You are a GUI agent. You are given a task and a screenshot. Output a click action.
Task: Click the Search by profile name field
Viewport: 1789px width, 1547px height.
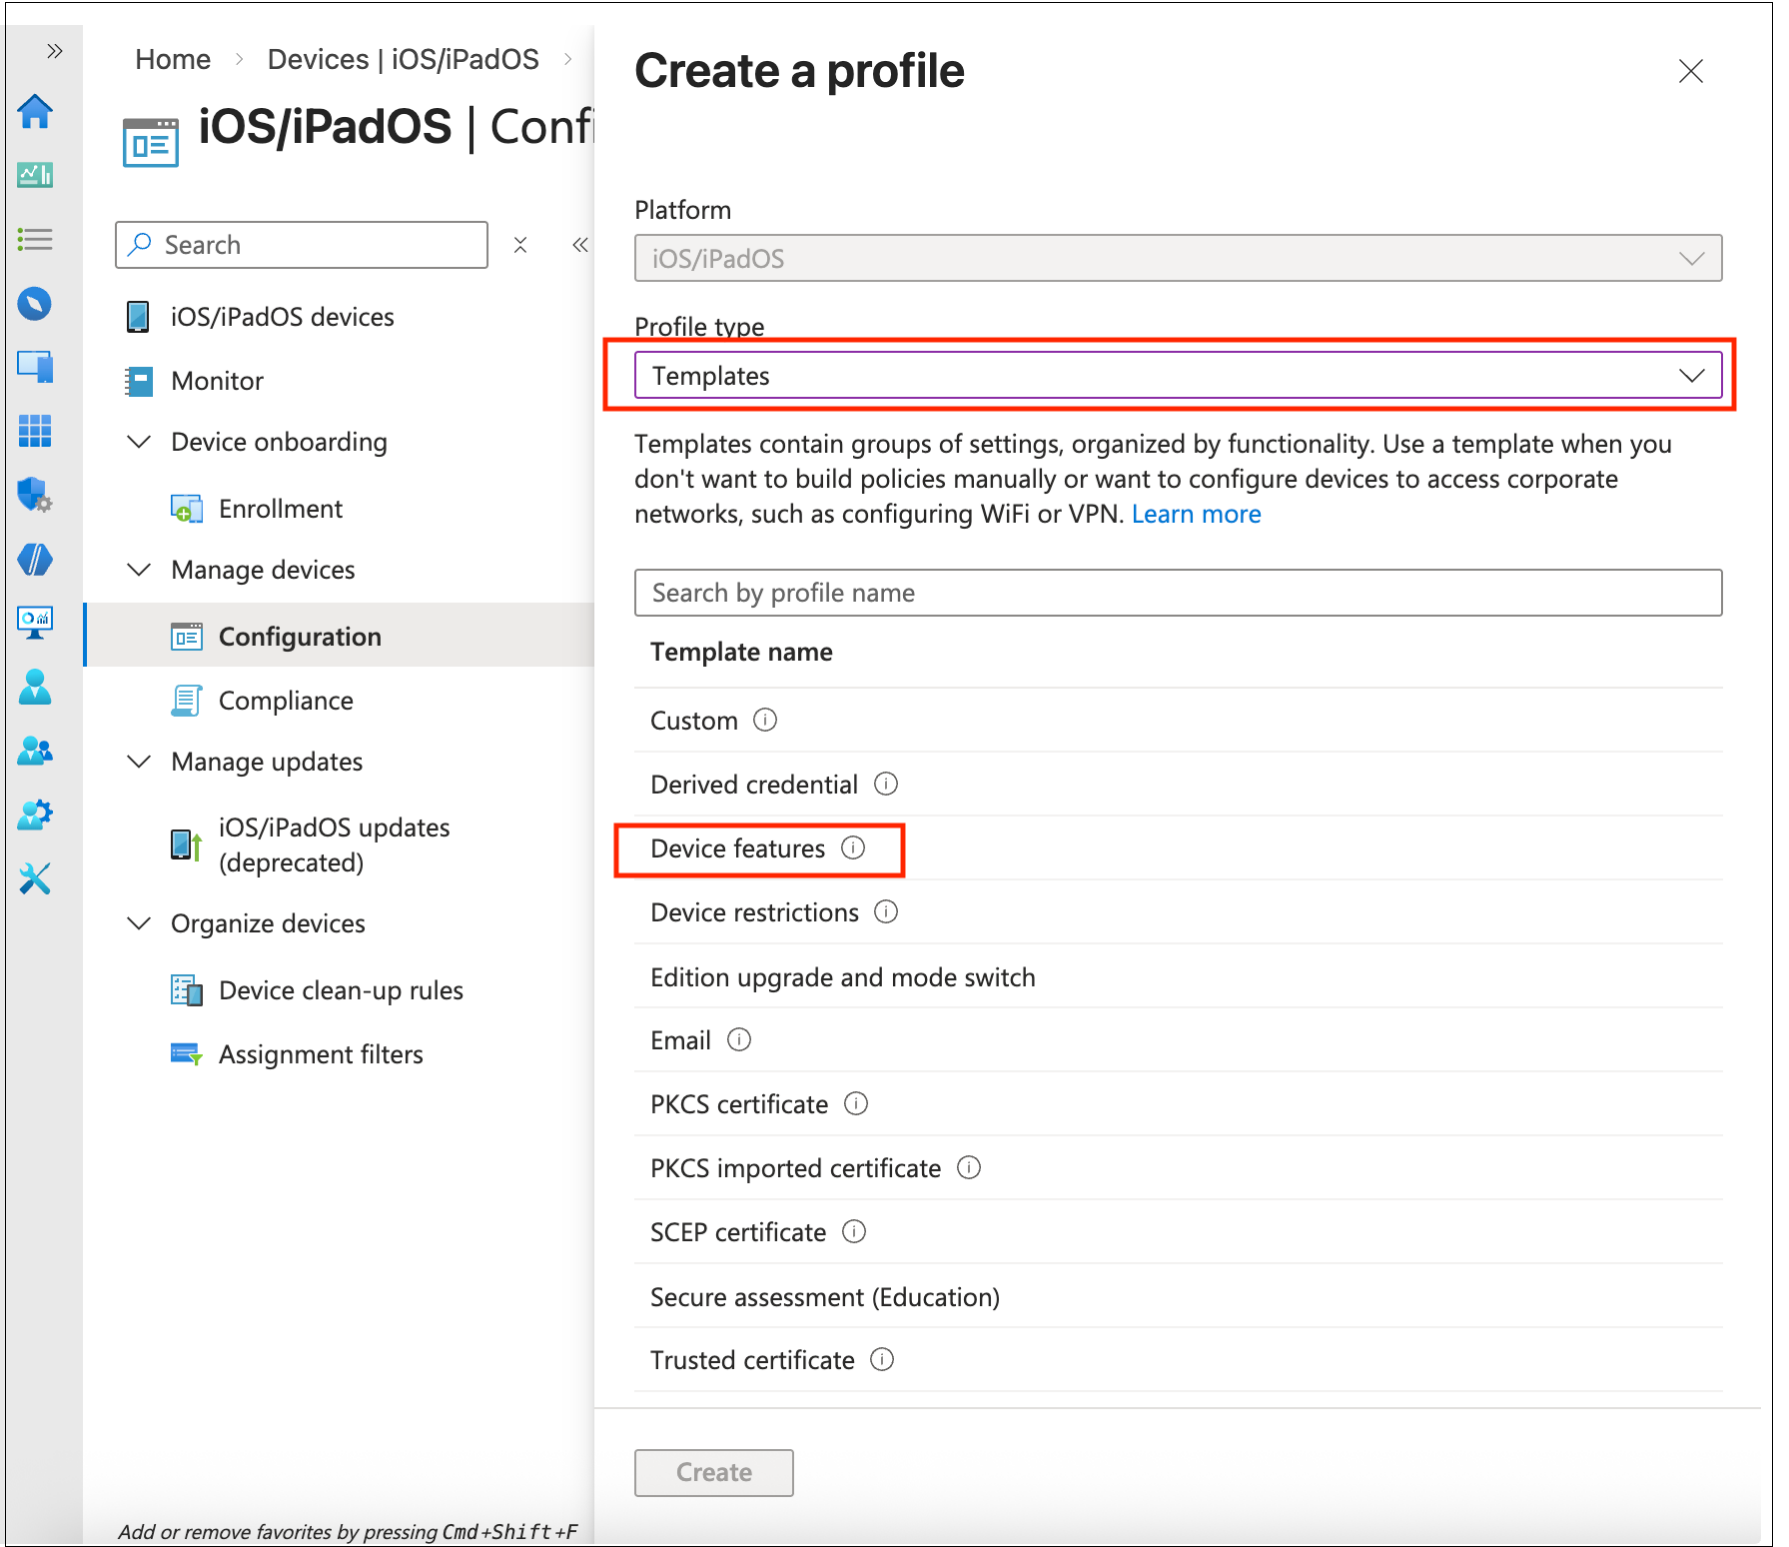[x=1177, y=592]
